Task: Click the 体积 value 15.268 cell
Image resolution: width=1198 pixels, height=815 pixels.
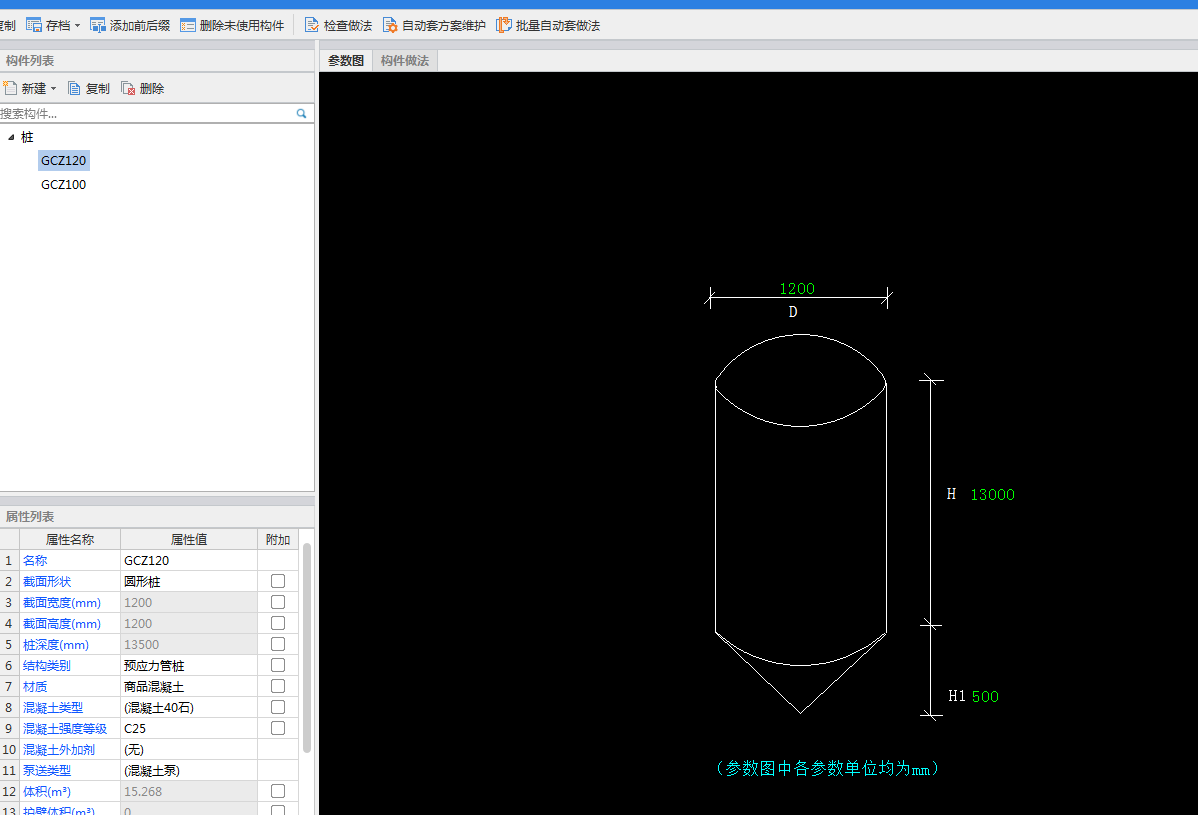Action: click(189, 791)
